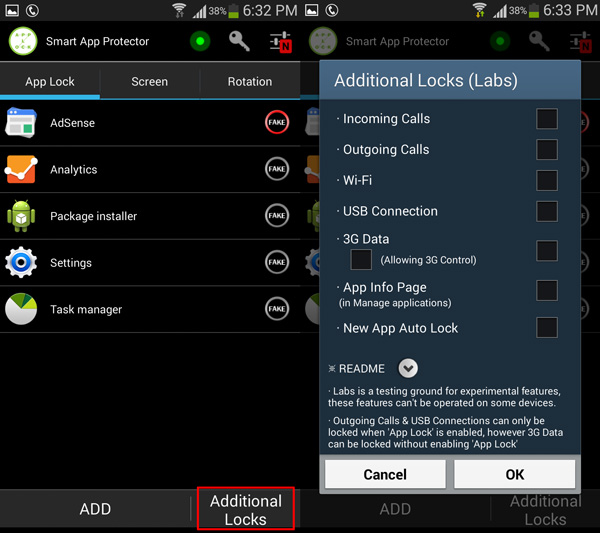The width and height of the screenshot is (600, 533).
Task: Check the USB Connection lock checkbox
Action: 546,211
